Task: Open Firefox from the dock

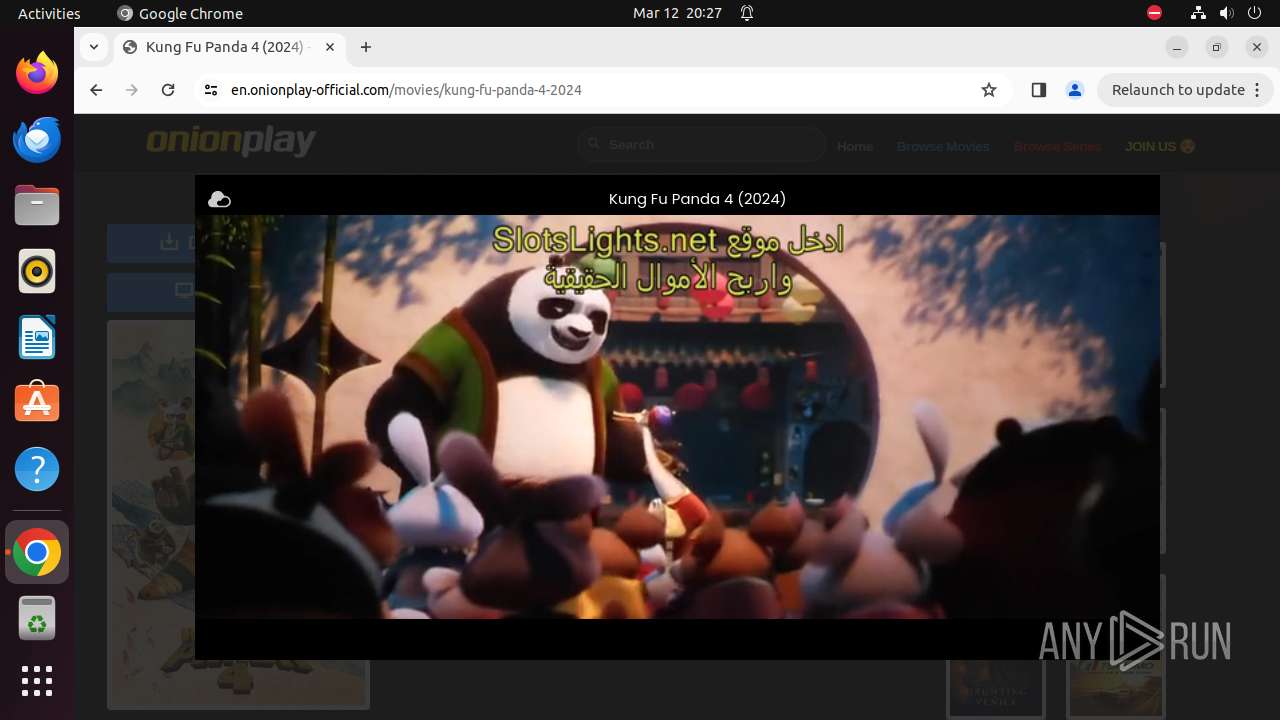Action: point(37,73)
